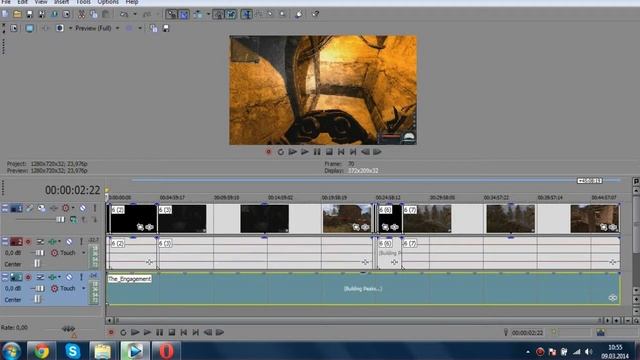Toggle Enable Snapping in the top toolbar

coord(172,14)
